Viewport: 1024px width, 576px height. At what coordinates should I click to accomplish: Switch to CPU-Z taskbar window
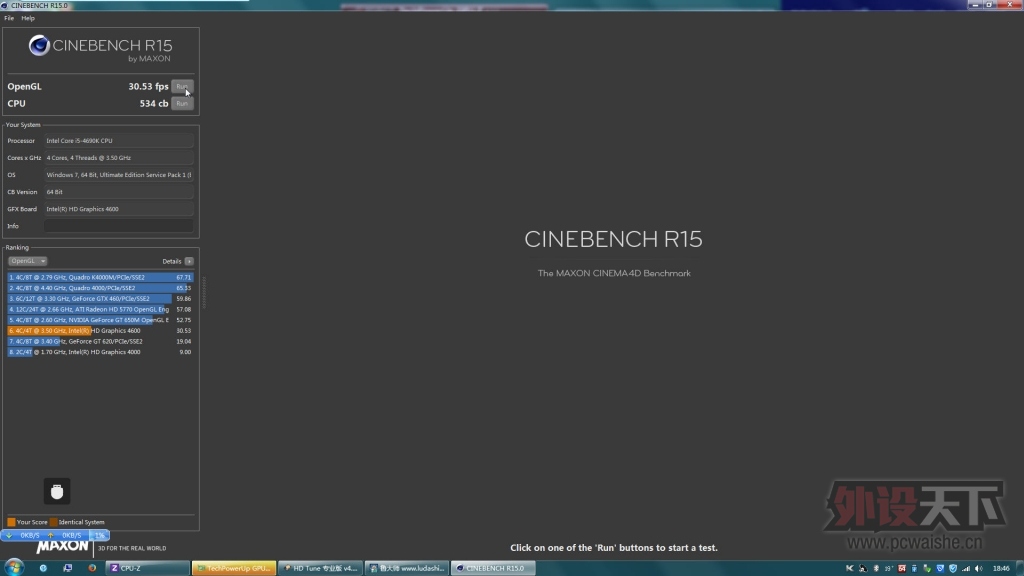click(x=148, y=568)
